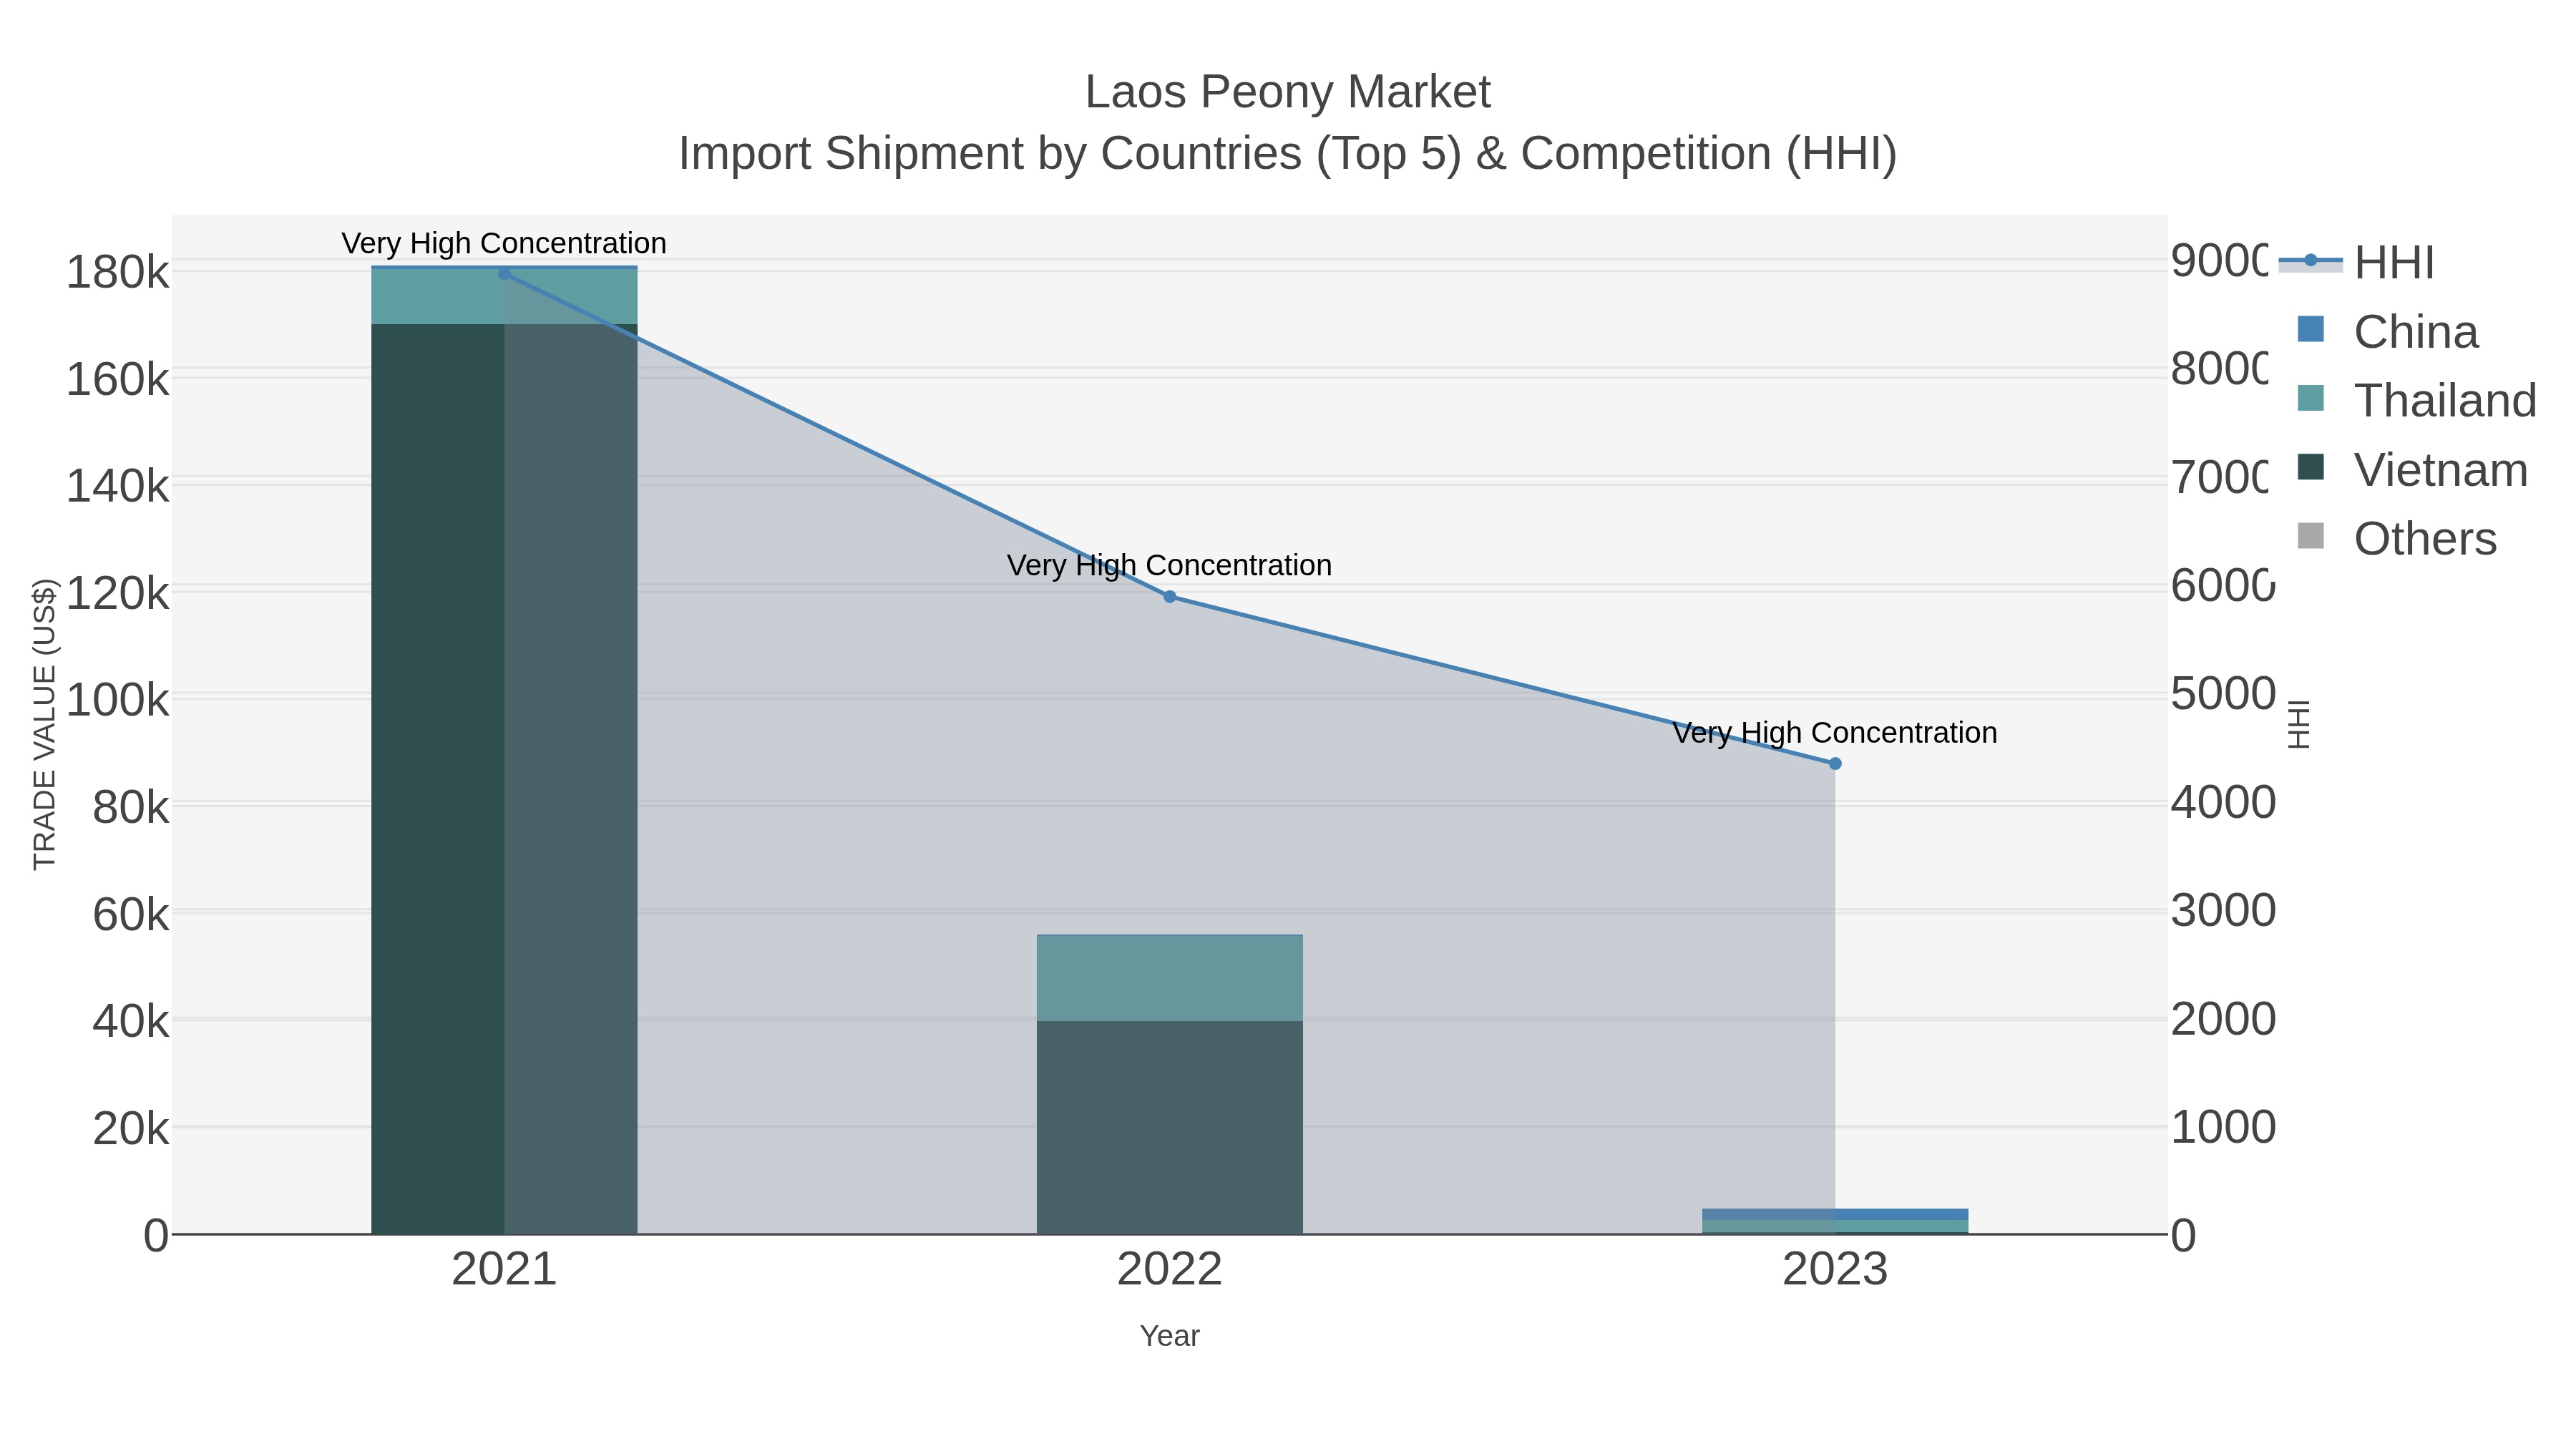This screenshot has height=1449, width=2576.
Task: Click the Thailand teal legend swatch
Action: [x=2311, y=398]
